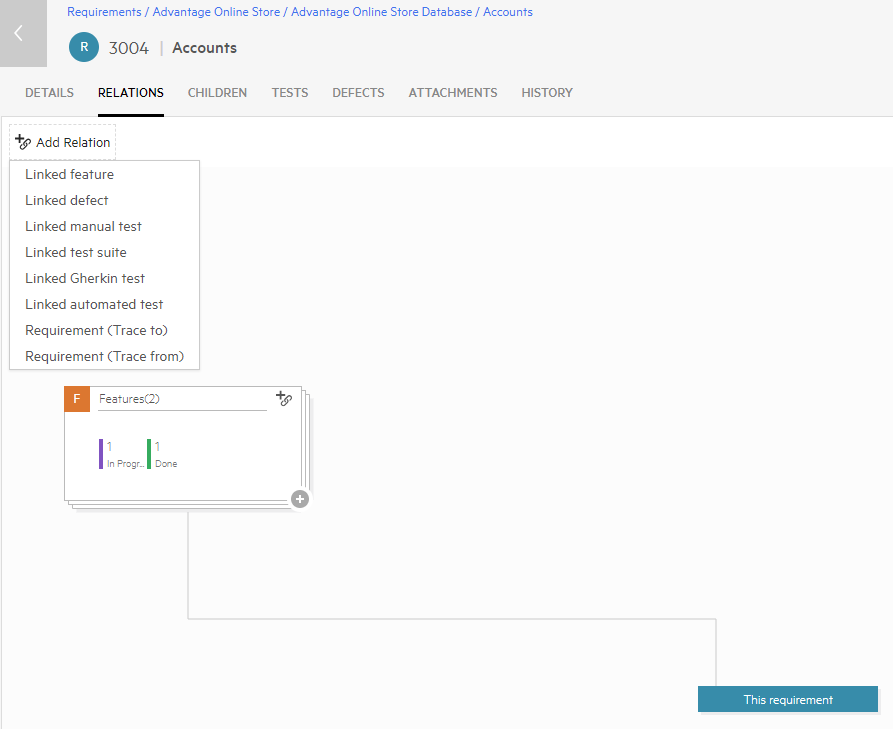Go to Requirements breadcrumb link
The width and height of the screenshot is (893, 729).
104,12
